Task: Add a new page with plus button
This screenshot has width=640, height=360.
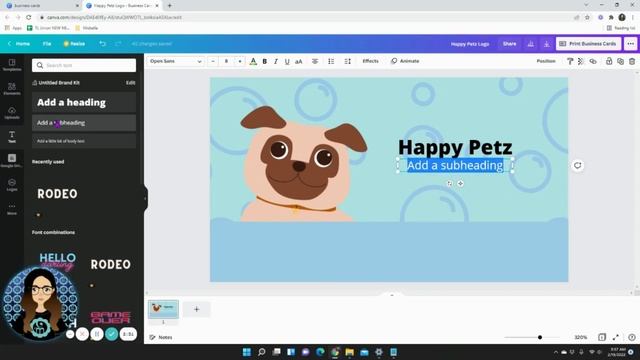Action: pyautogui.click(x=196, y=309)
